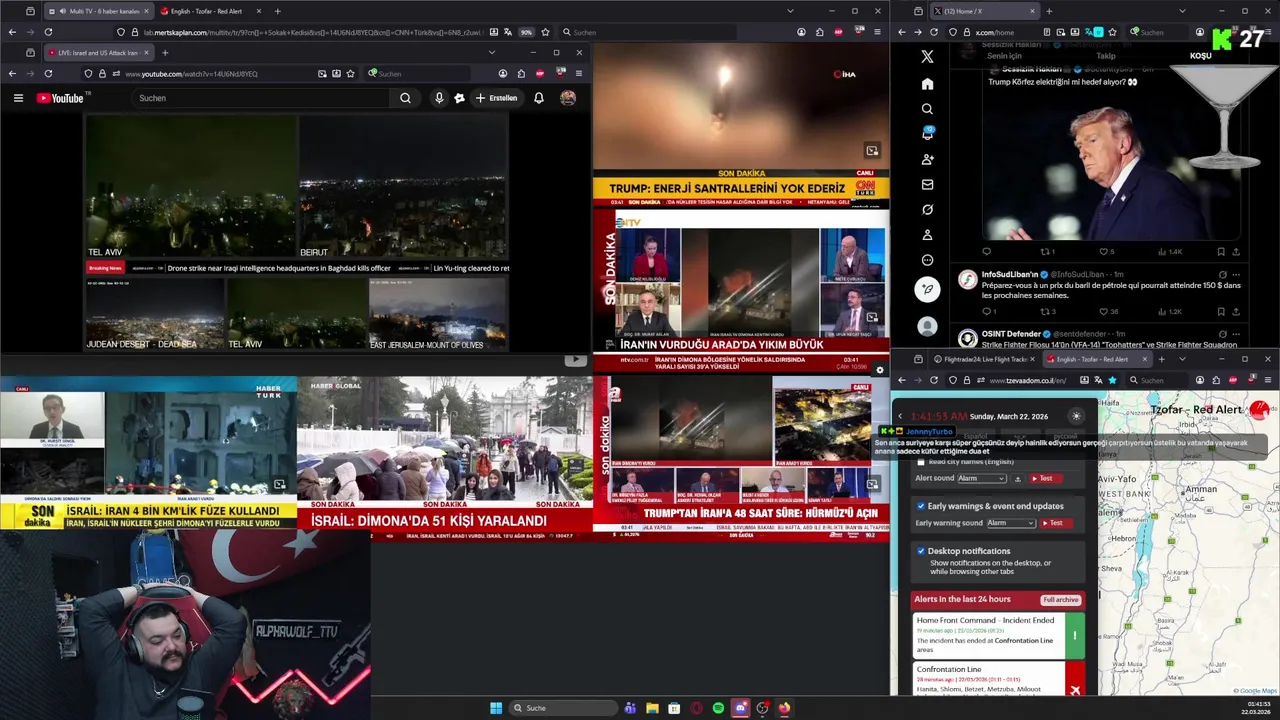The image size is (1280, 720).
Task: Open the Tzofar browser application menu
Action: 1268,380
